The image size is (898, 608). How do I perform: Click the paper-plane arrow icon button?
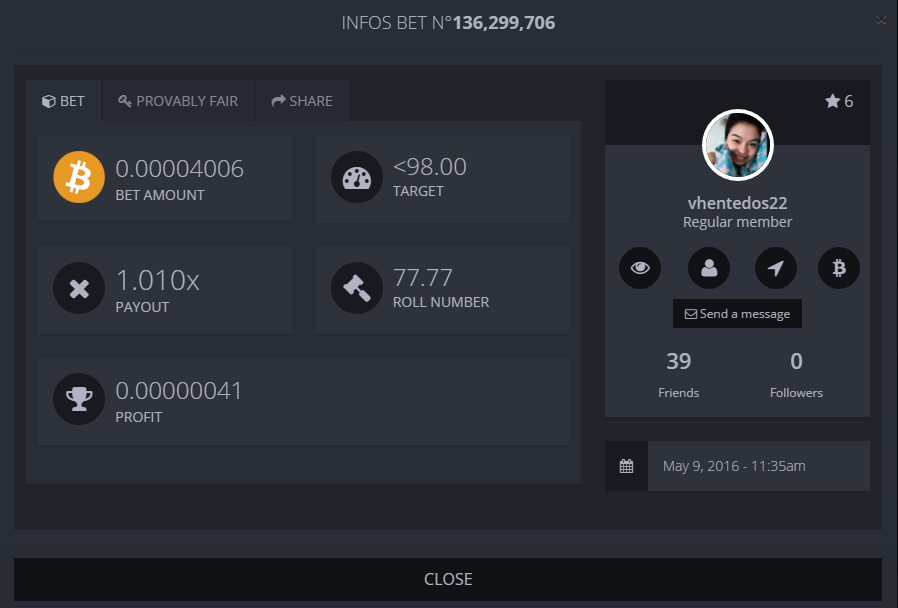[x=776, y=268]
